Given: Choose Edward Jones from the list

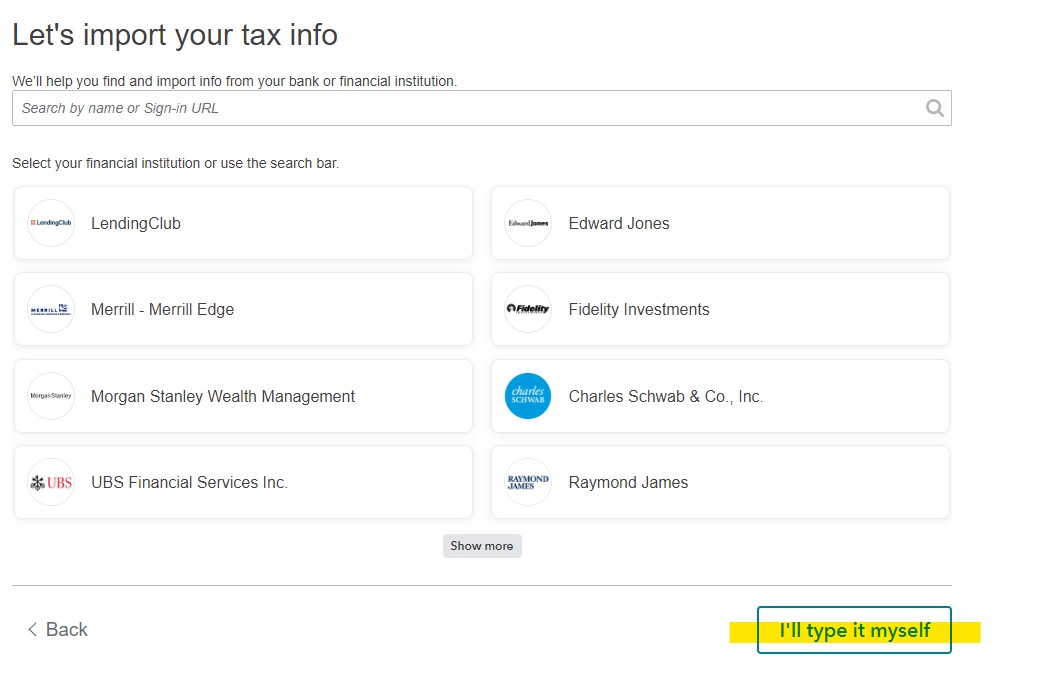Looking at the screenshot, I should 720,223.
